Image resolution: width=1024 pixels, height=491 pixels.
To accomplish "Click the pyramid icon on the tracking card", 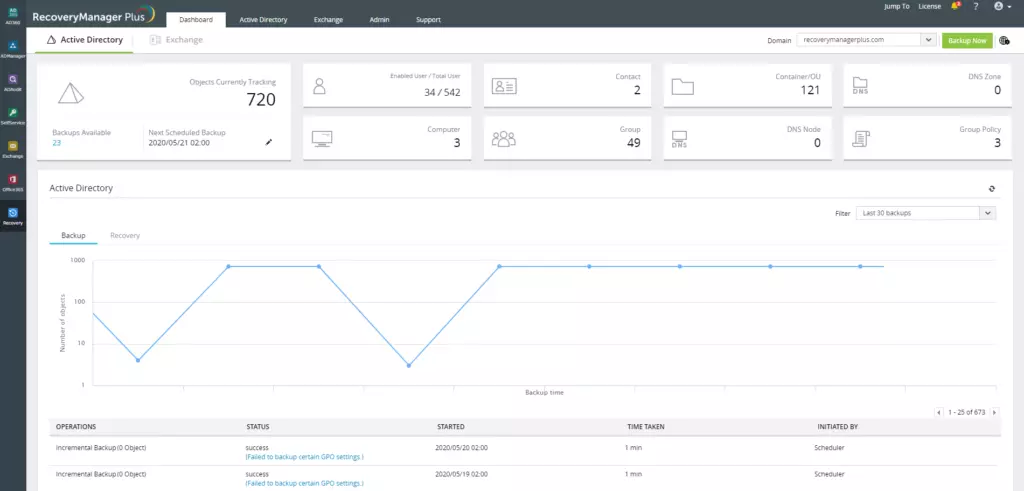I will (71, 93).
